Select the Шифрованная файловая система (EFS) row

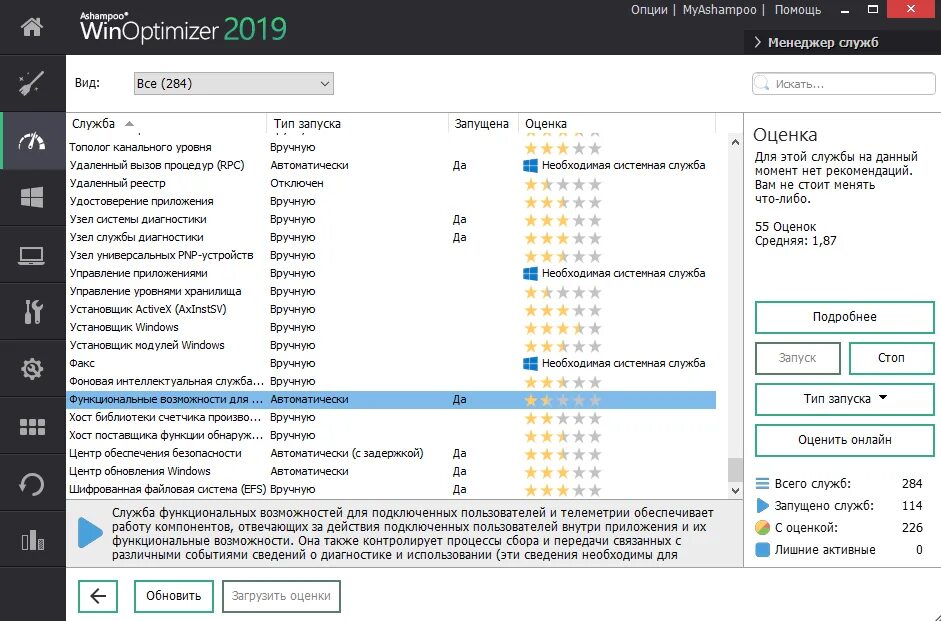tap(391, 490)
